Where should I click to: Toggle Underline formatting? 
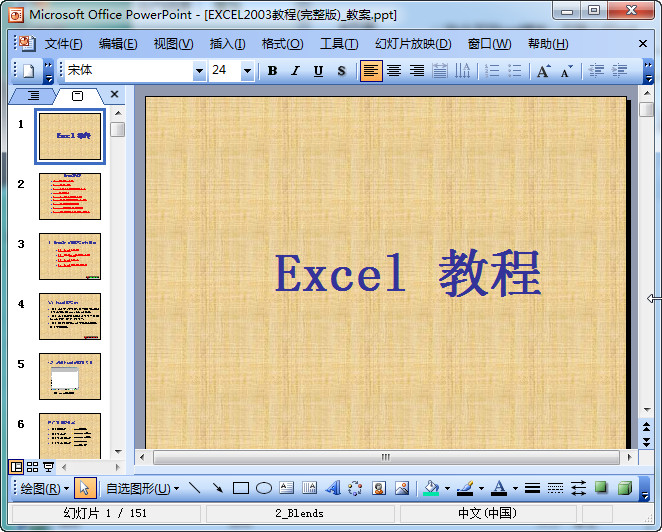click(318, 71)
